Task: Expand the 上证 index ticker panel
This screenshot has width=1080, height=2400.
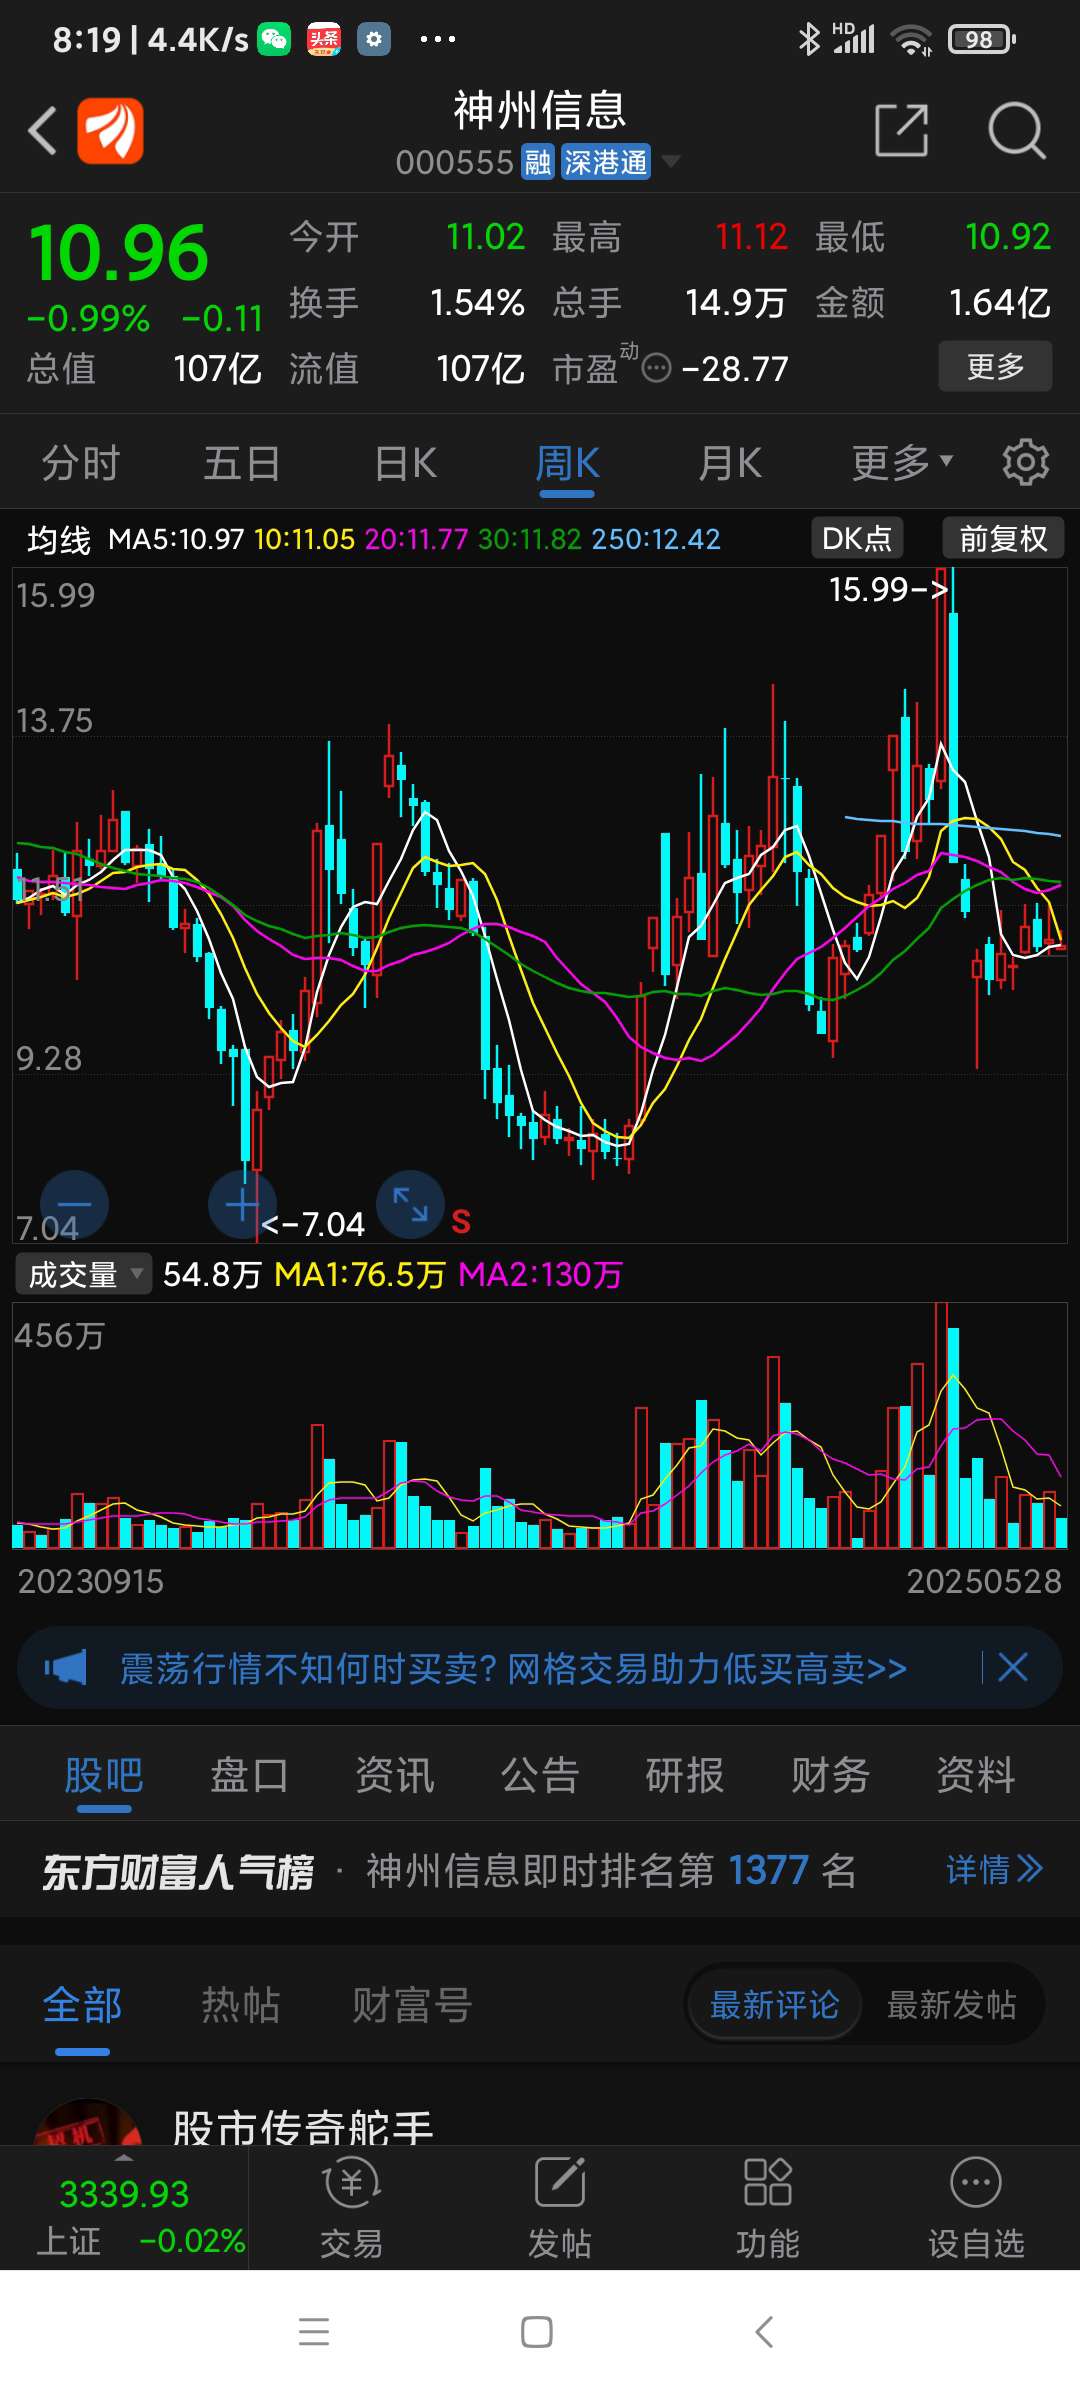Action: coord(124,2208)
